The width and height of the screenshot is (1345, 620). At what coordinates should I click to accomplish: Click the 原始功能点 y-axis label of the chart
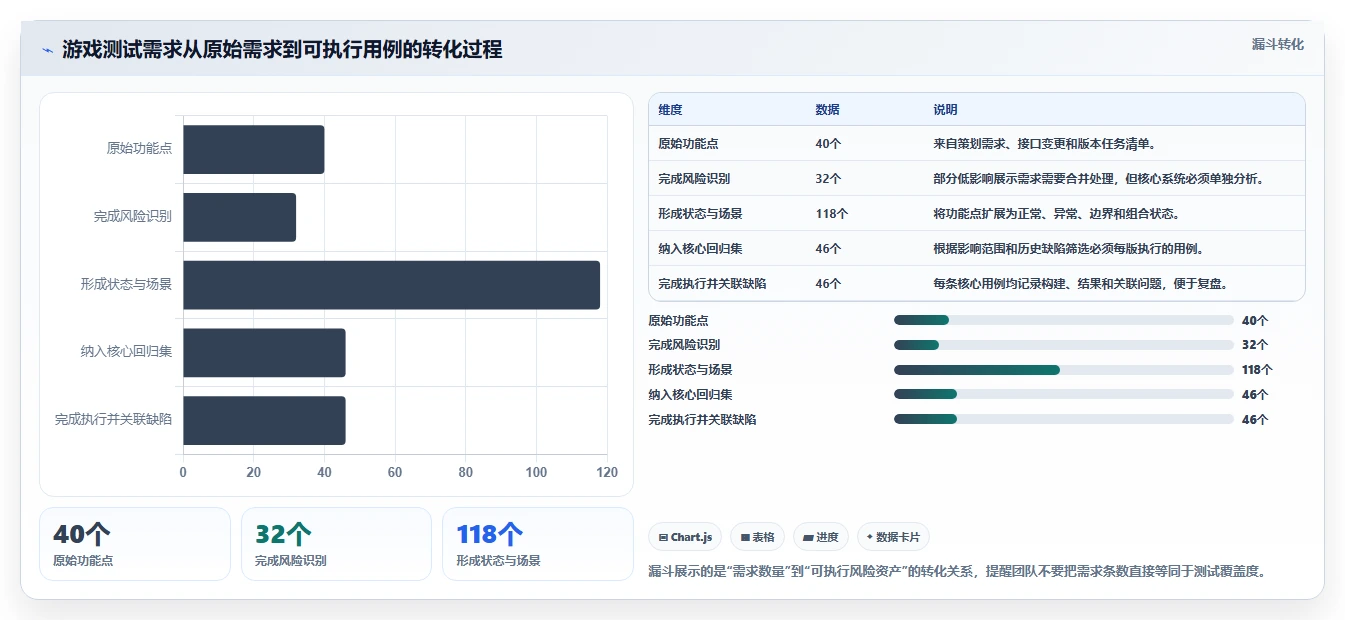(139, 149)
